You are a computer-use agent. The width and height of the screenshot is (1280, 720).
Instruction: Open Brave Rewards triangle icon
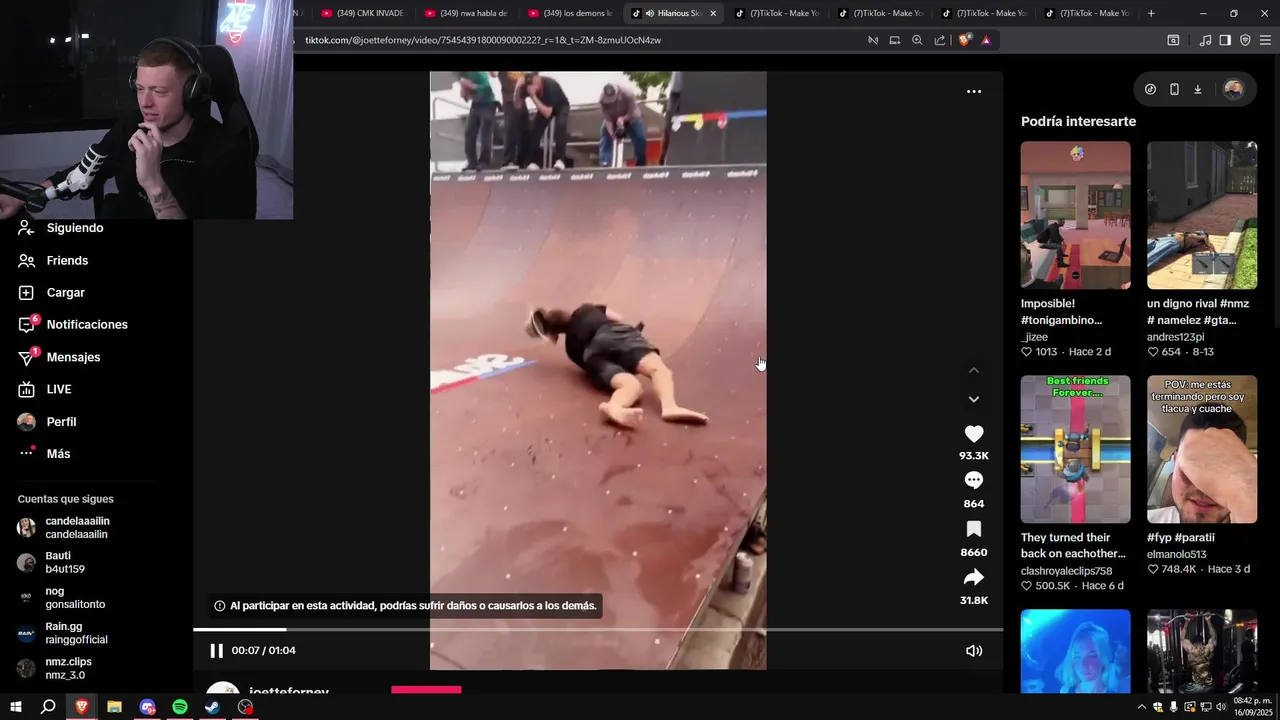[x=986, y=40]
